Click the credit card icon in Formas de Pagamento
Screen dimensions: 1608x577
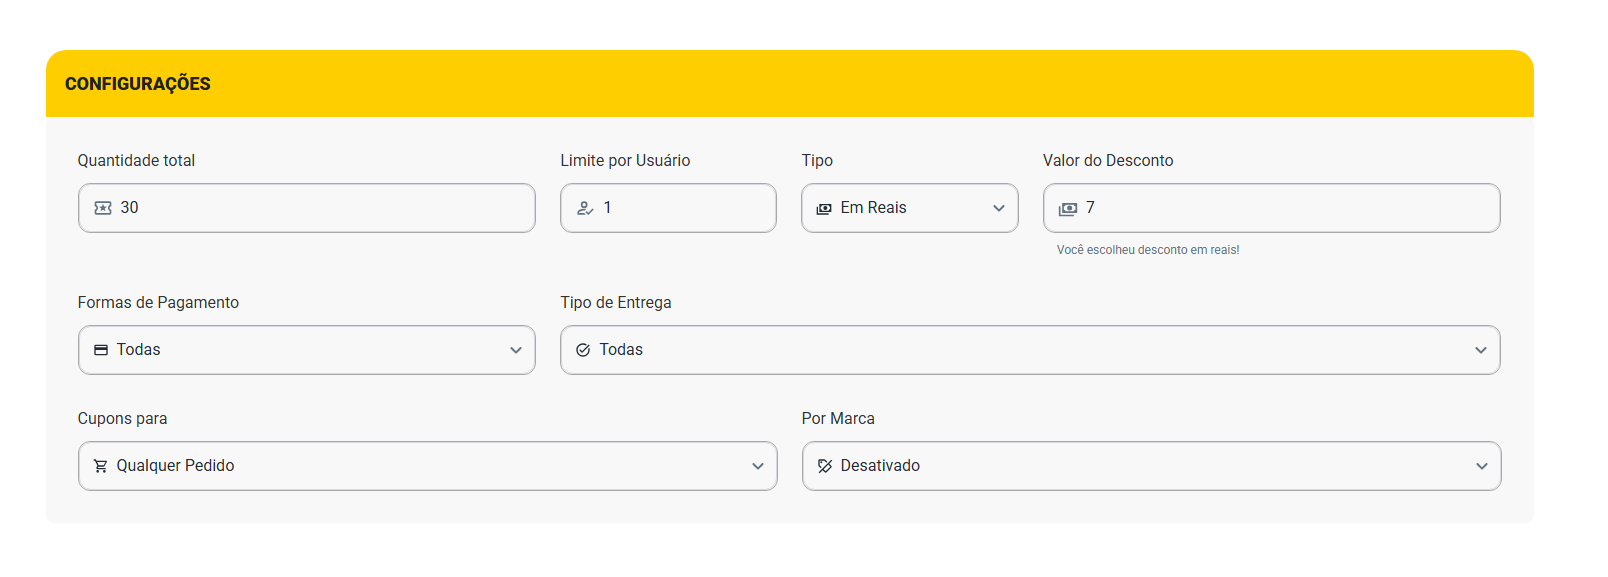101,350
